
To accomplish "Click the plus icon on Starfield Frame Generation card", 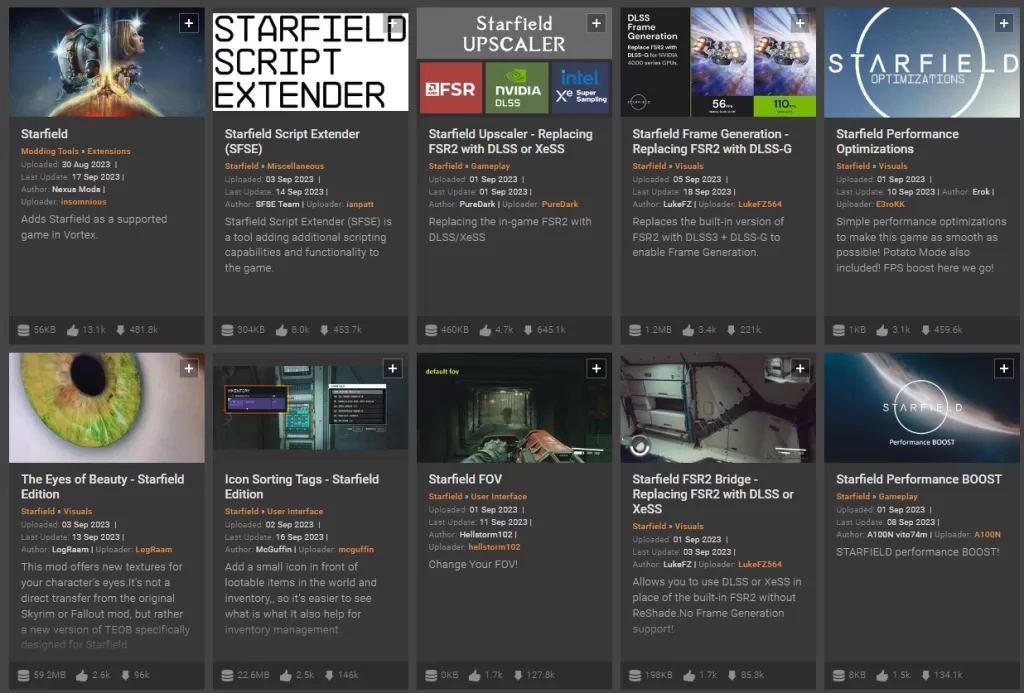I will click(x=800, y=24).
